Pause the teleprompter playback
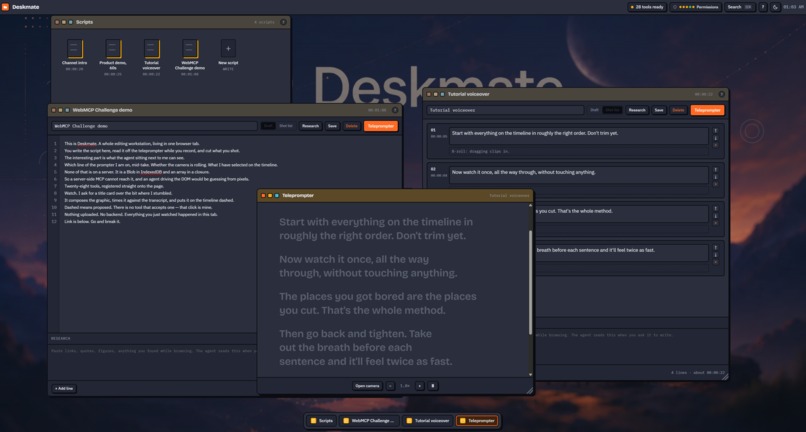This screenshot has height=432, width=806. (433, 386)
